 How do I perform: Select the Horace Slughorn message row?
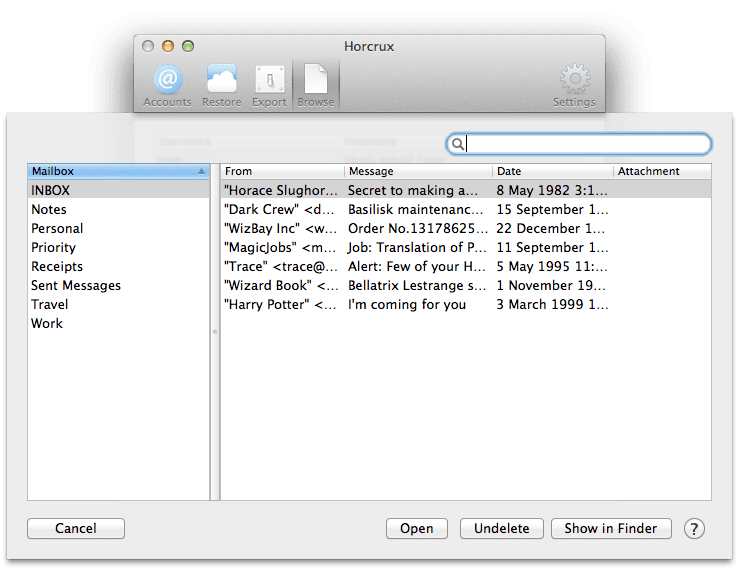(x=466, y=190)
